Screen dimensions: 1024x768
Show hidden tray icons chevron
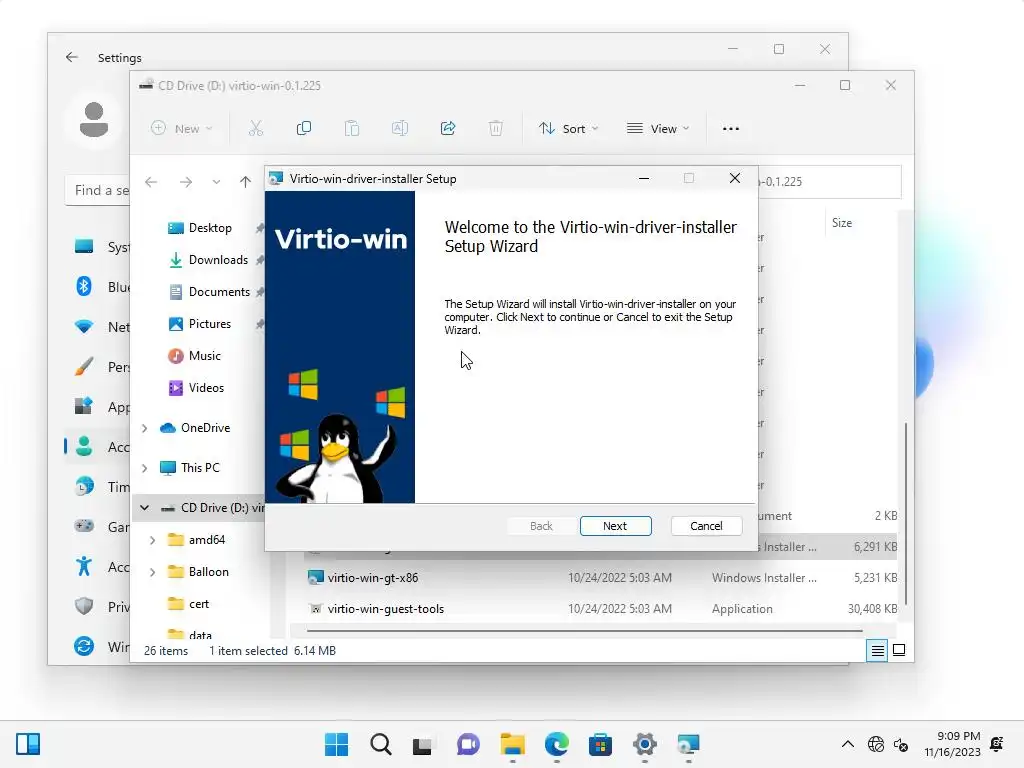pyautogui.click(x=848, y=744)
